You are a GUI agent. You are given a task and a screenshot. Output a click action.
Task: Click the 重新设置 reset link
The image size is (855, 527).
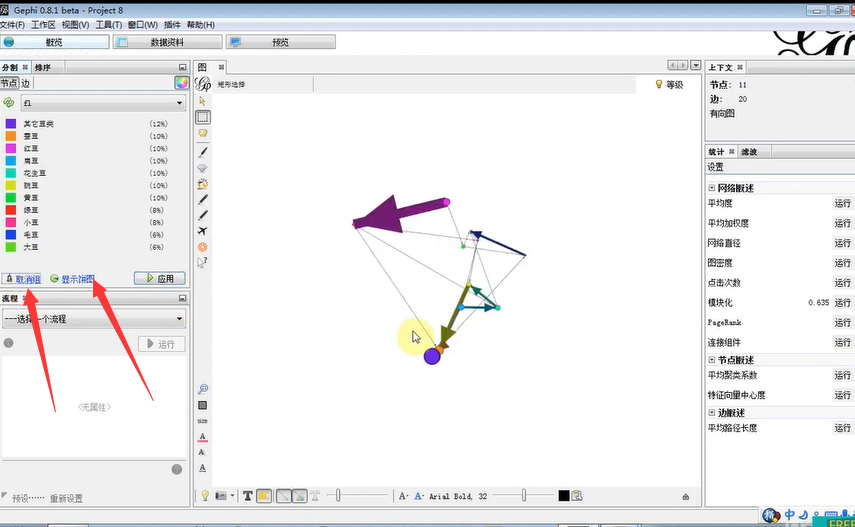[x=66, y=498]
